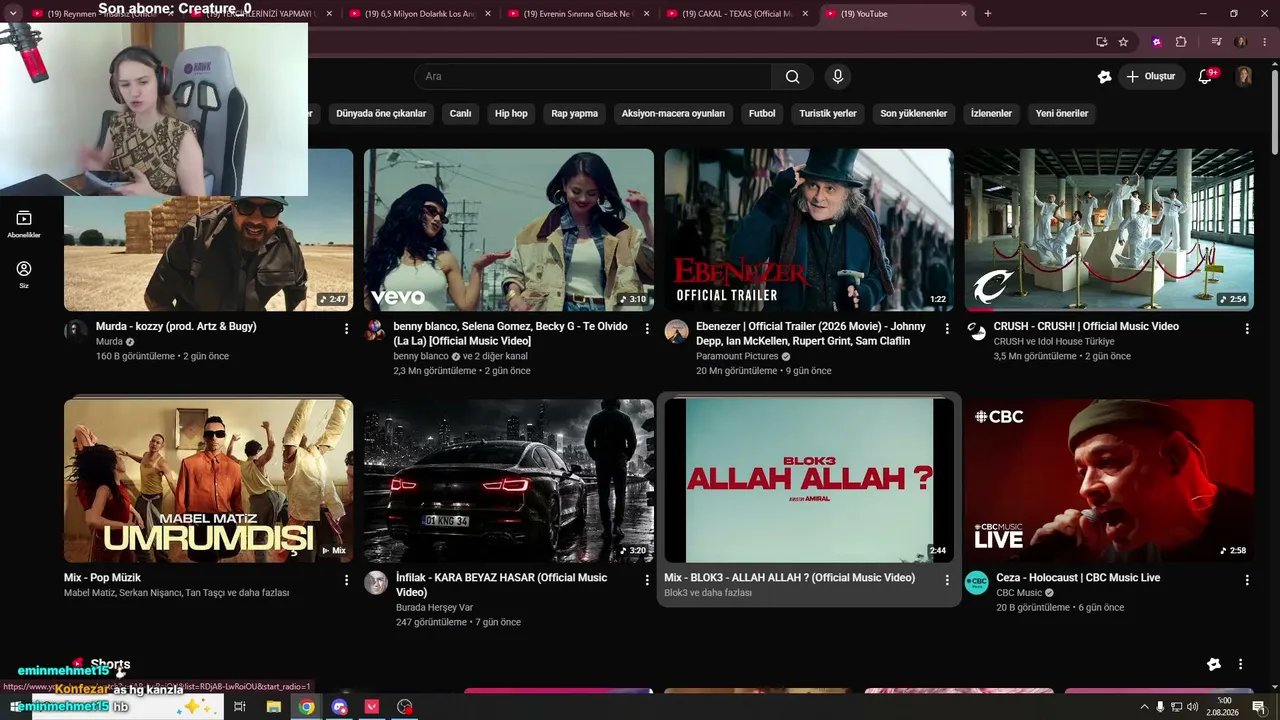Open options for Ebenezer trailer video
Screen dimensions: 1280x720
(947, 328)
